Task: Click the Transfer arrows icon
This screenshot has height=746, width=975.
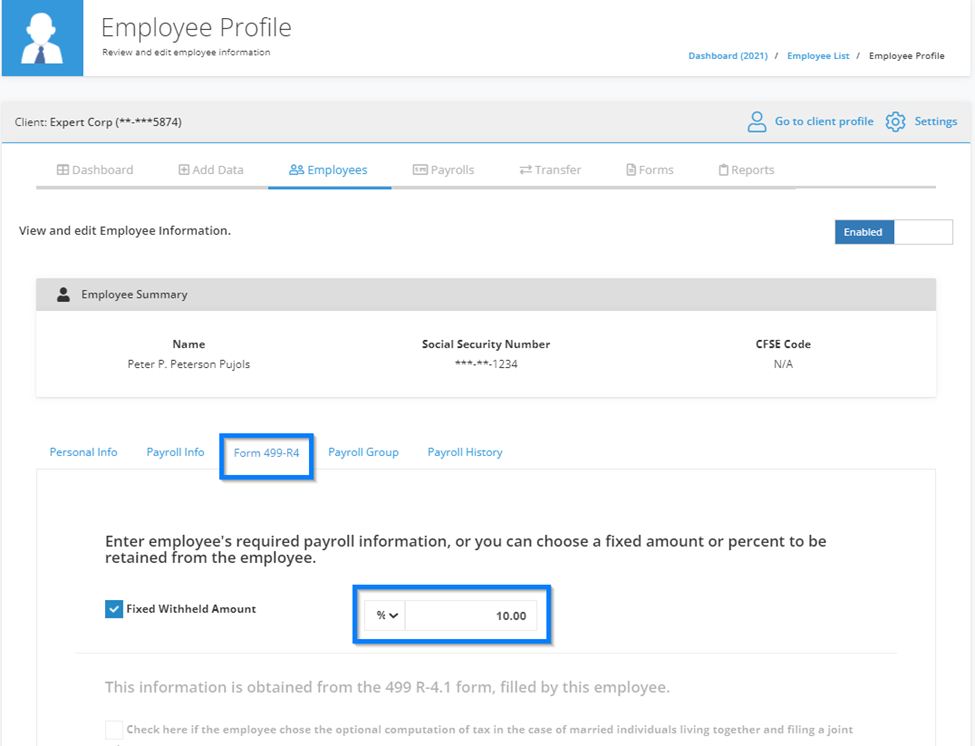Action: tap(525, 170)
